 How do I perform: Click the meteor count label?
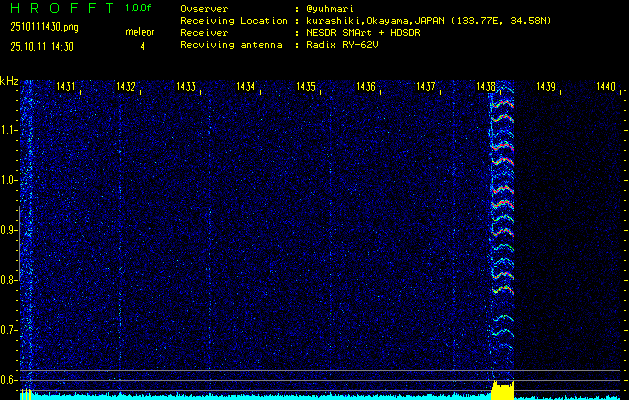(140, 32)
